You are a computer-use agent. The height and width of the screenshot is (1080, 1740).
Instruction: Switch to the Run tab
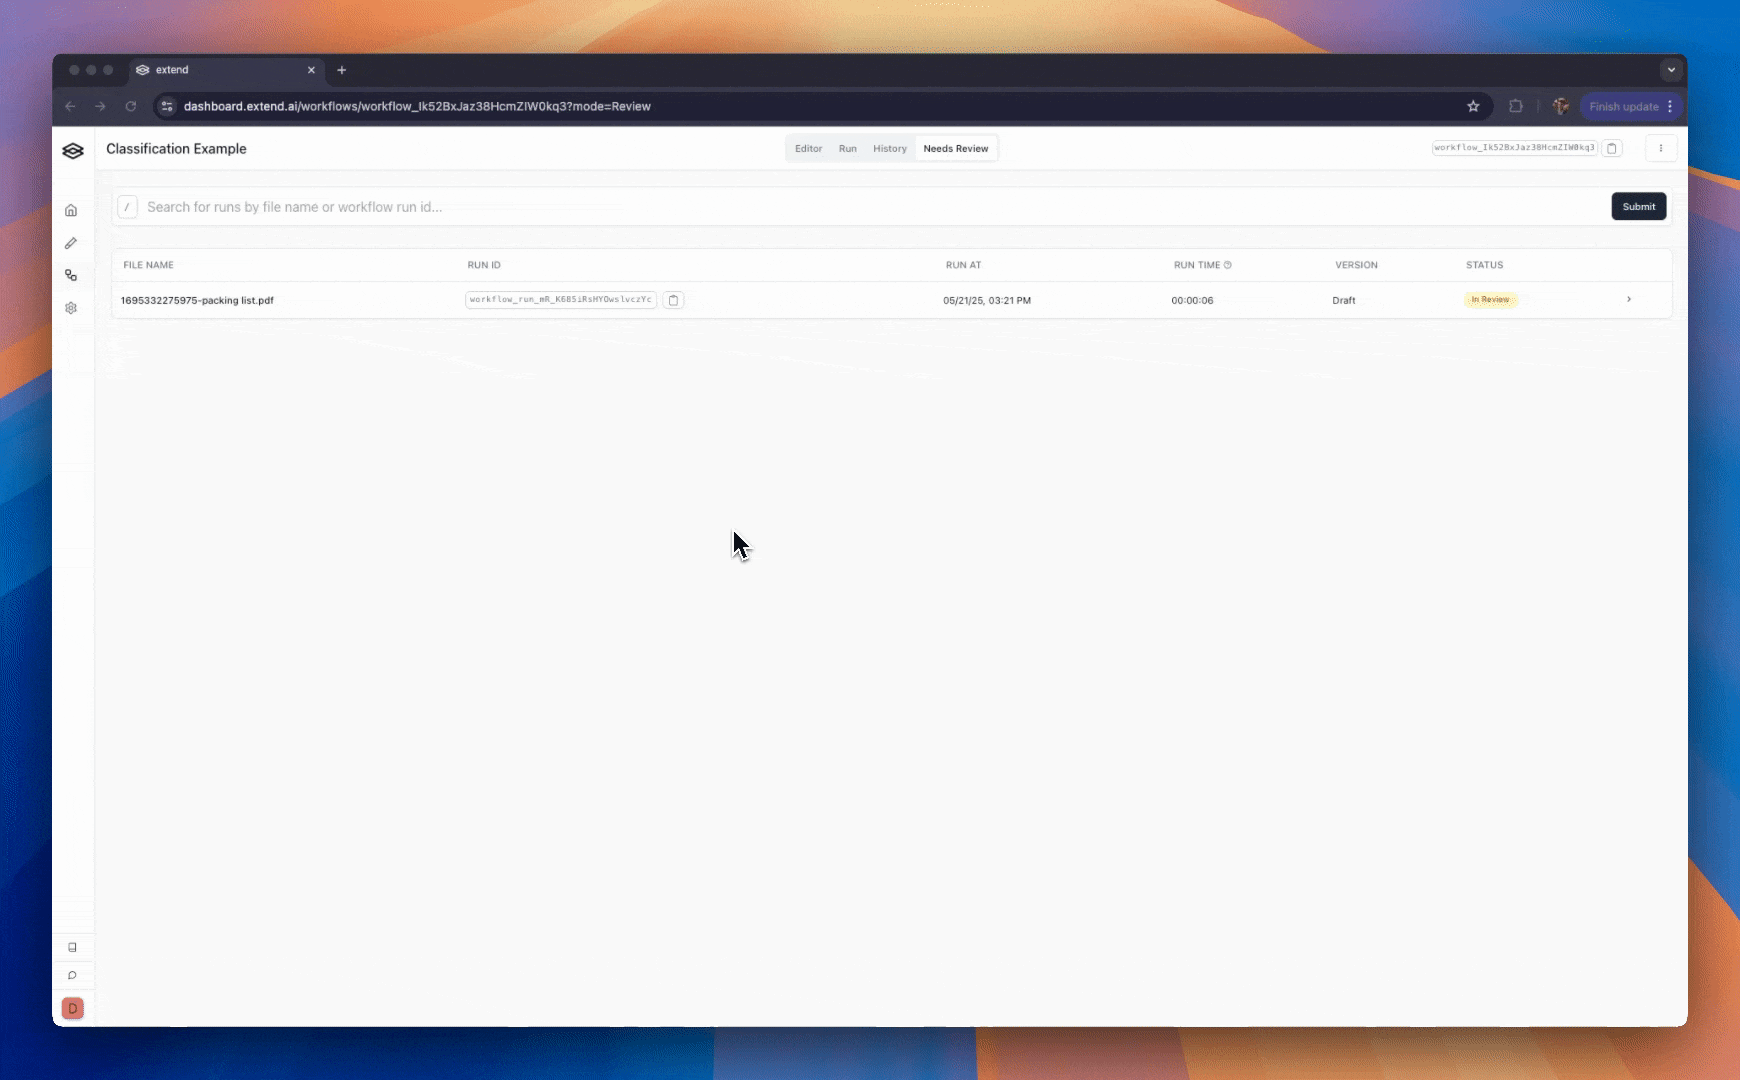[847, 148]
